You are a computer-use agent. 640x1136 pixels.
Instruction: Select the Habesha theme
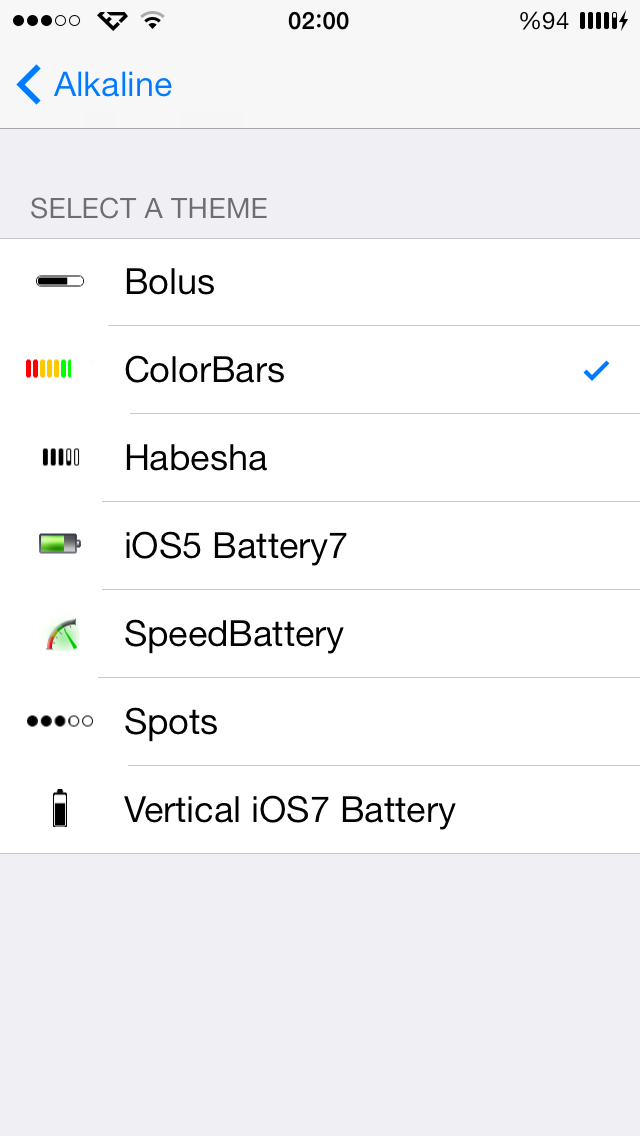click(320, 458)
